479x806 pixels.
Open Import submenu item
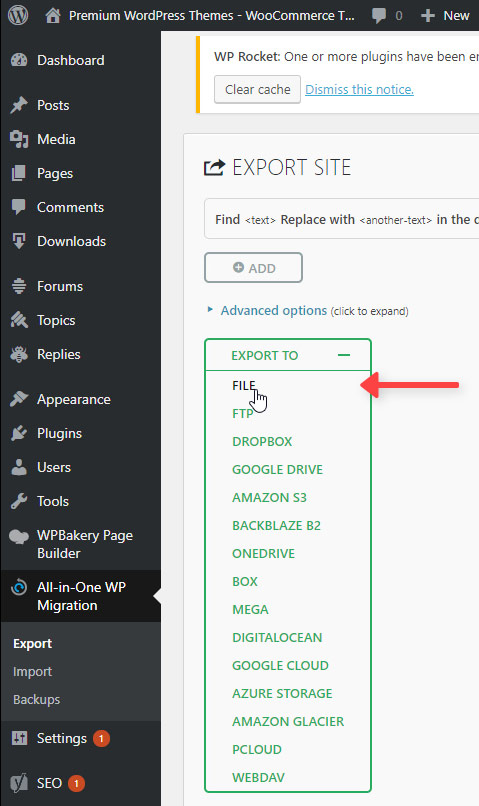pyautogui.click(x=32, y=671)
